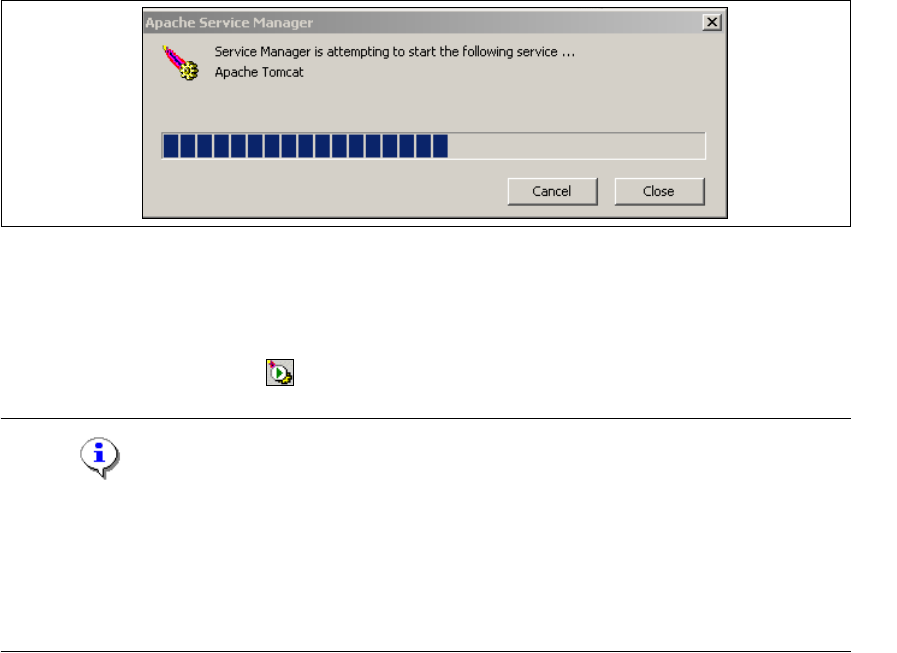This screenshot has width=897, height=653.
Task: Click the first blue block of the progress bar
Action: click(x=171, y=146)
